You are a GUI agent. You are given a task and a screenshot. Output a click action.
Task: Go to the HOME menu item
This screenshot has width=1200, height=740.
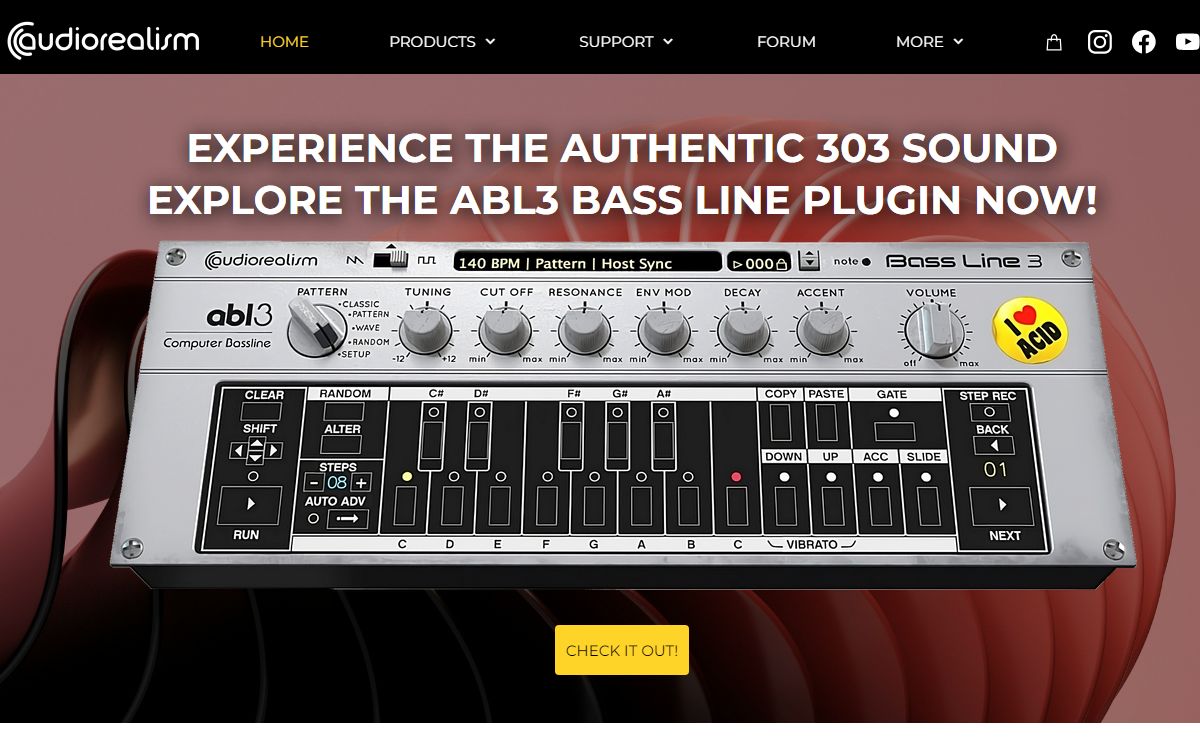click(284, 42)
